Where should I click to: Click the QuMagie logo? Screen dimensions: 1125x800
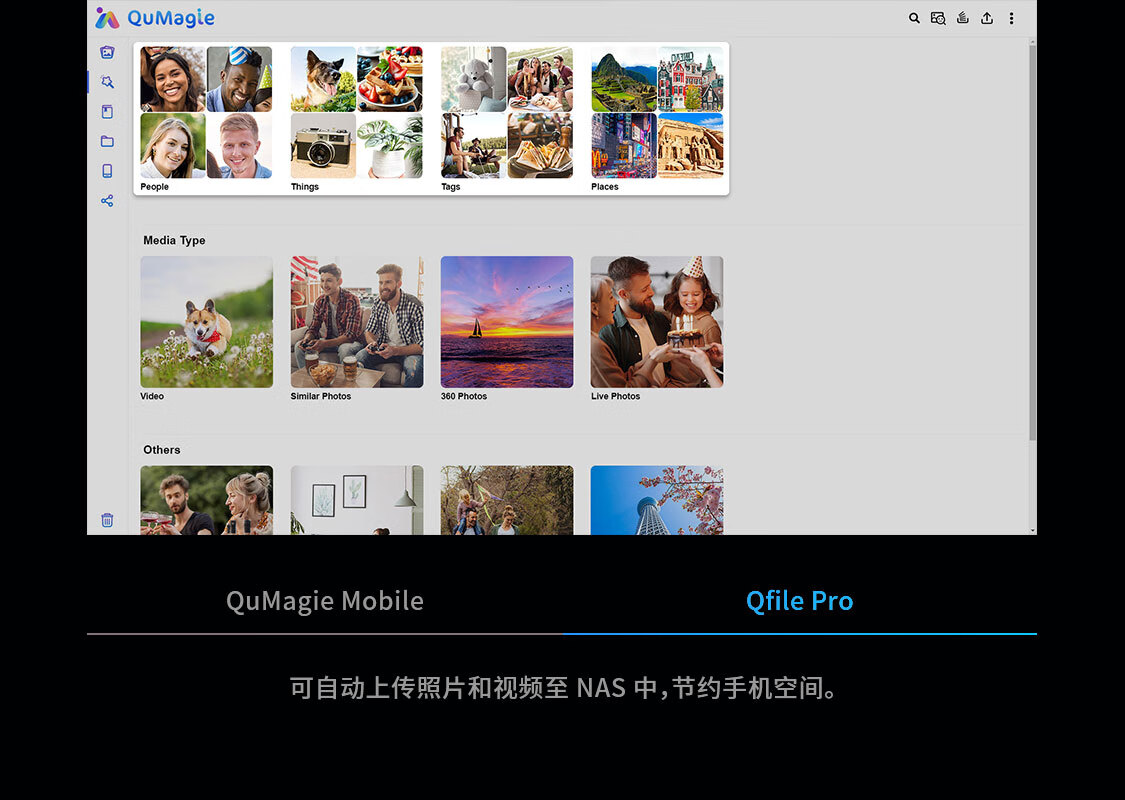(155, 18)
